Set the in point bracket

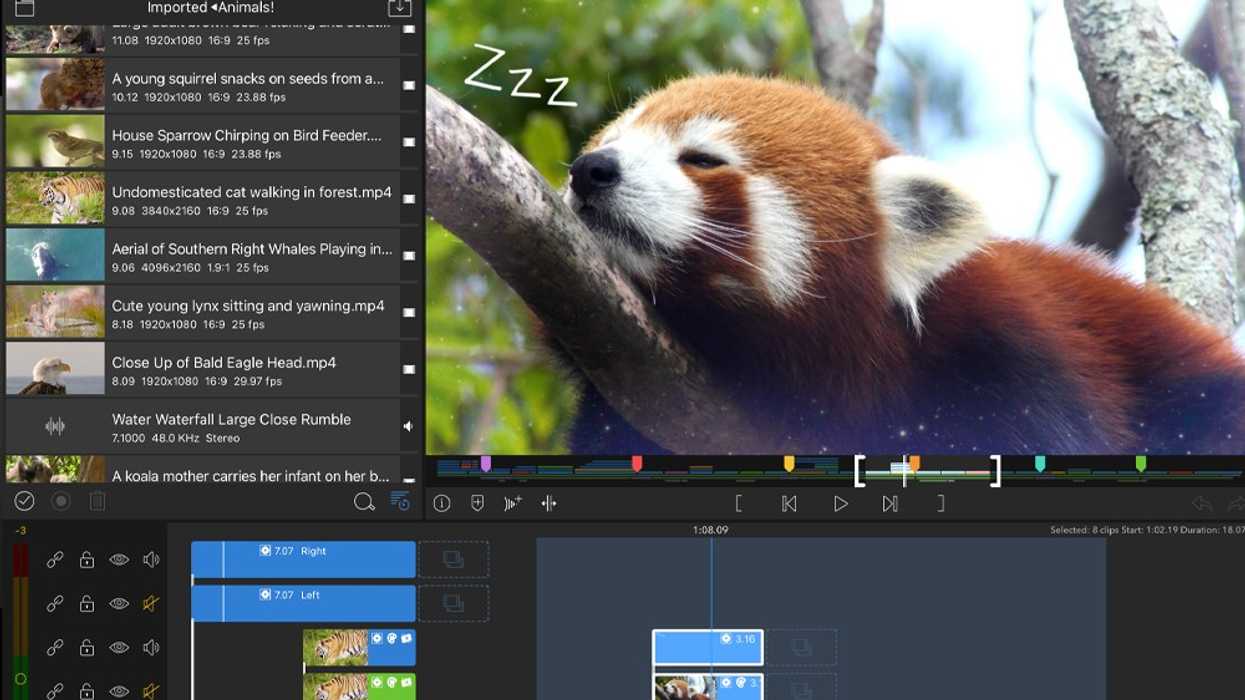click(739, 504)
